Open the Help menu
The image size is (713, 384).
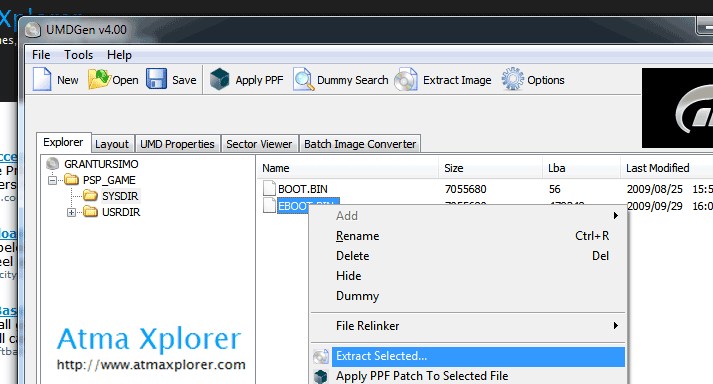119,55
